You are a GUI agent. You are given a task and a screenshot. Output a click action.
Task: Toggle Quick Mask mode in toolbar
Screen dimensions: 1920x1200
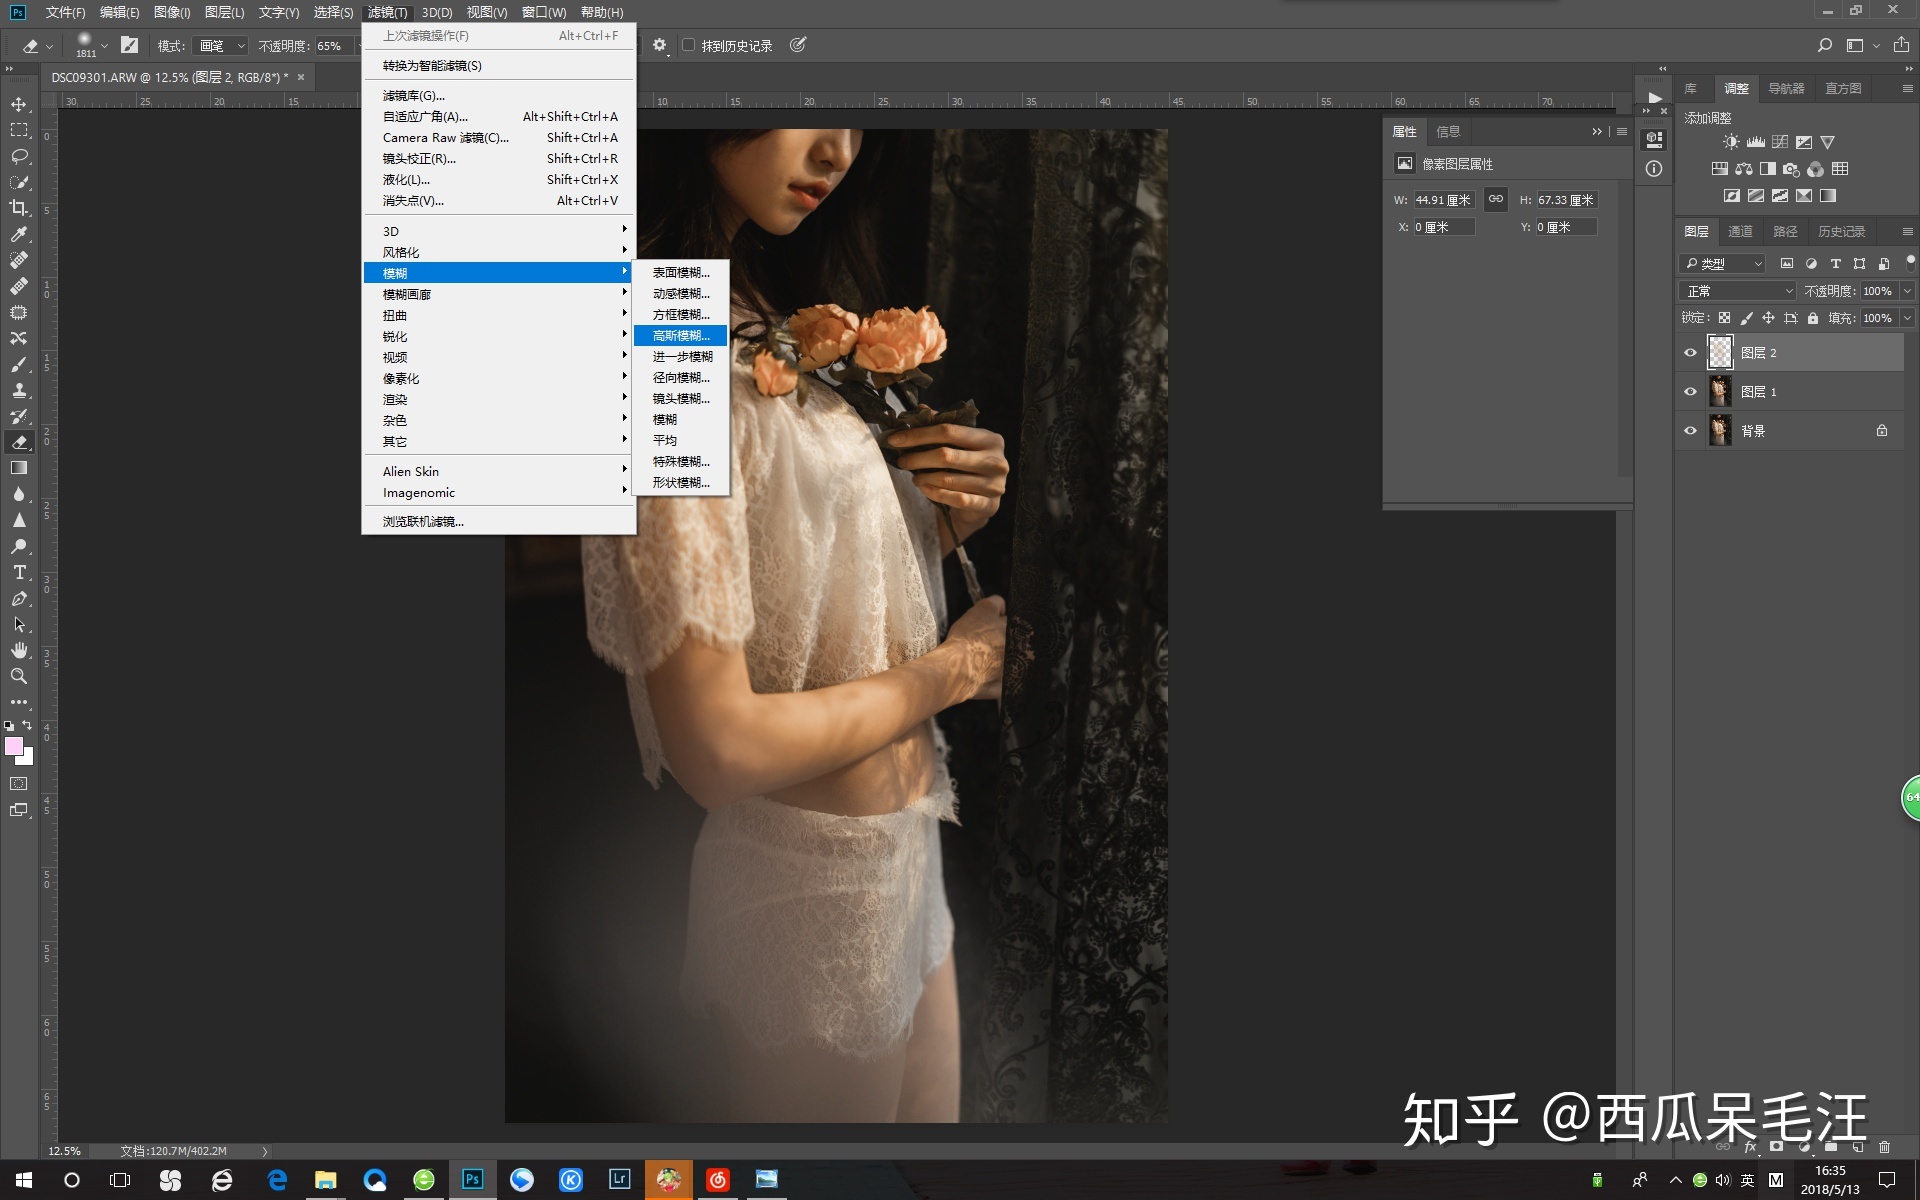coord(19,784)
